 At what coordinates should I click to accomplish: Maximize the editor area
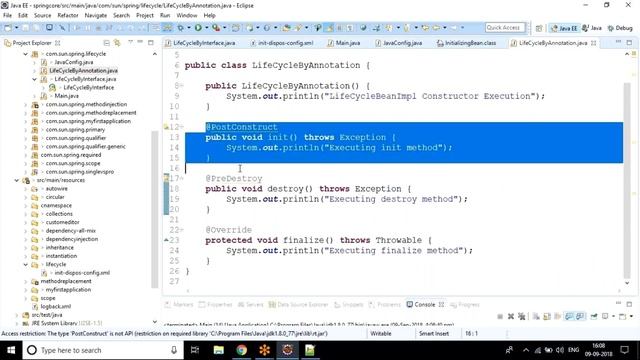point(629,42)
